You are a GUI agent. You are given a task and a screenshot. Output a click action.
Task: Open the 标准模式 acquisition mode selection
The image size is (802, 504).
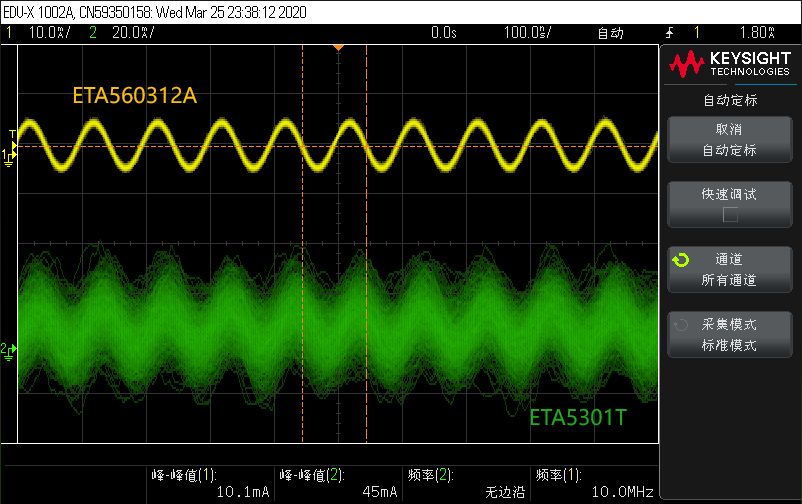tap(729, 345)
